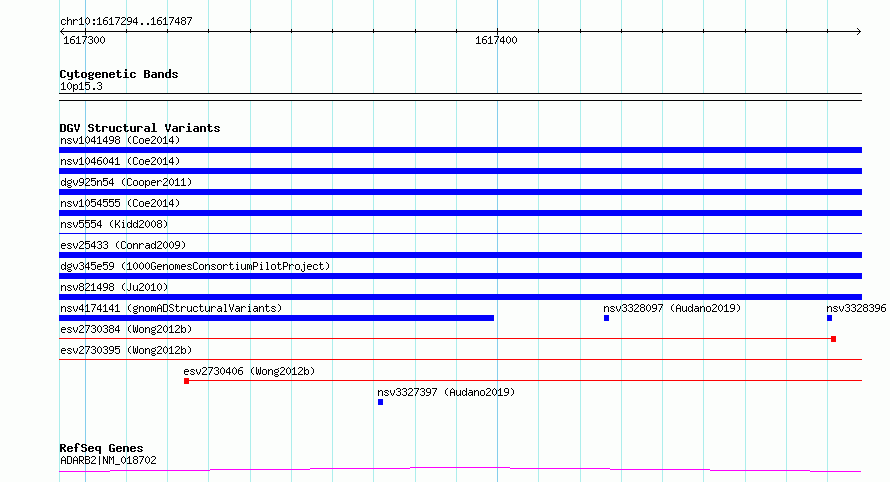
Task: Select the nsv1046041 (Coe2014) variant bar
Action: coord(460,171)
